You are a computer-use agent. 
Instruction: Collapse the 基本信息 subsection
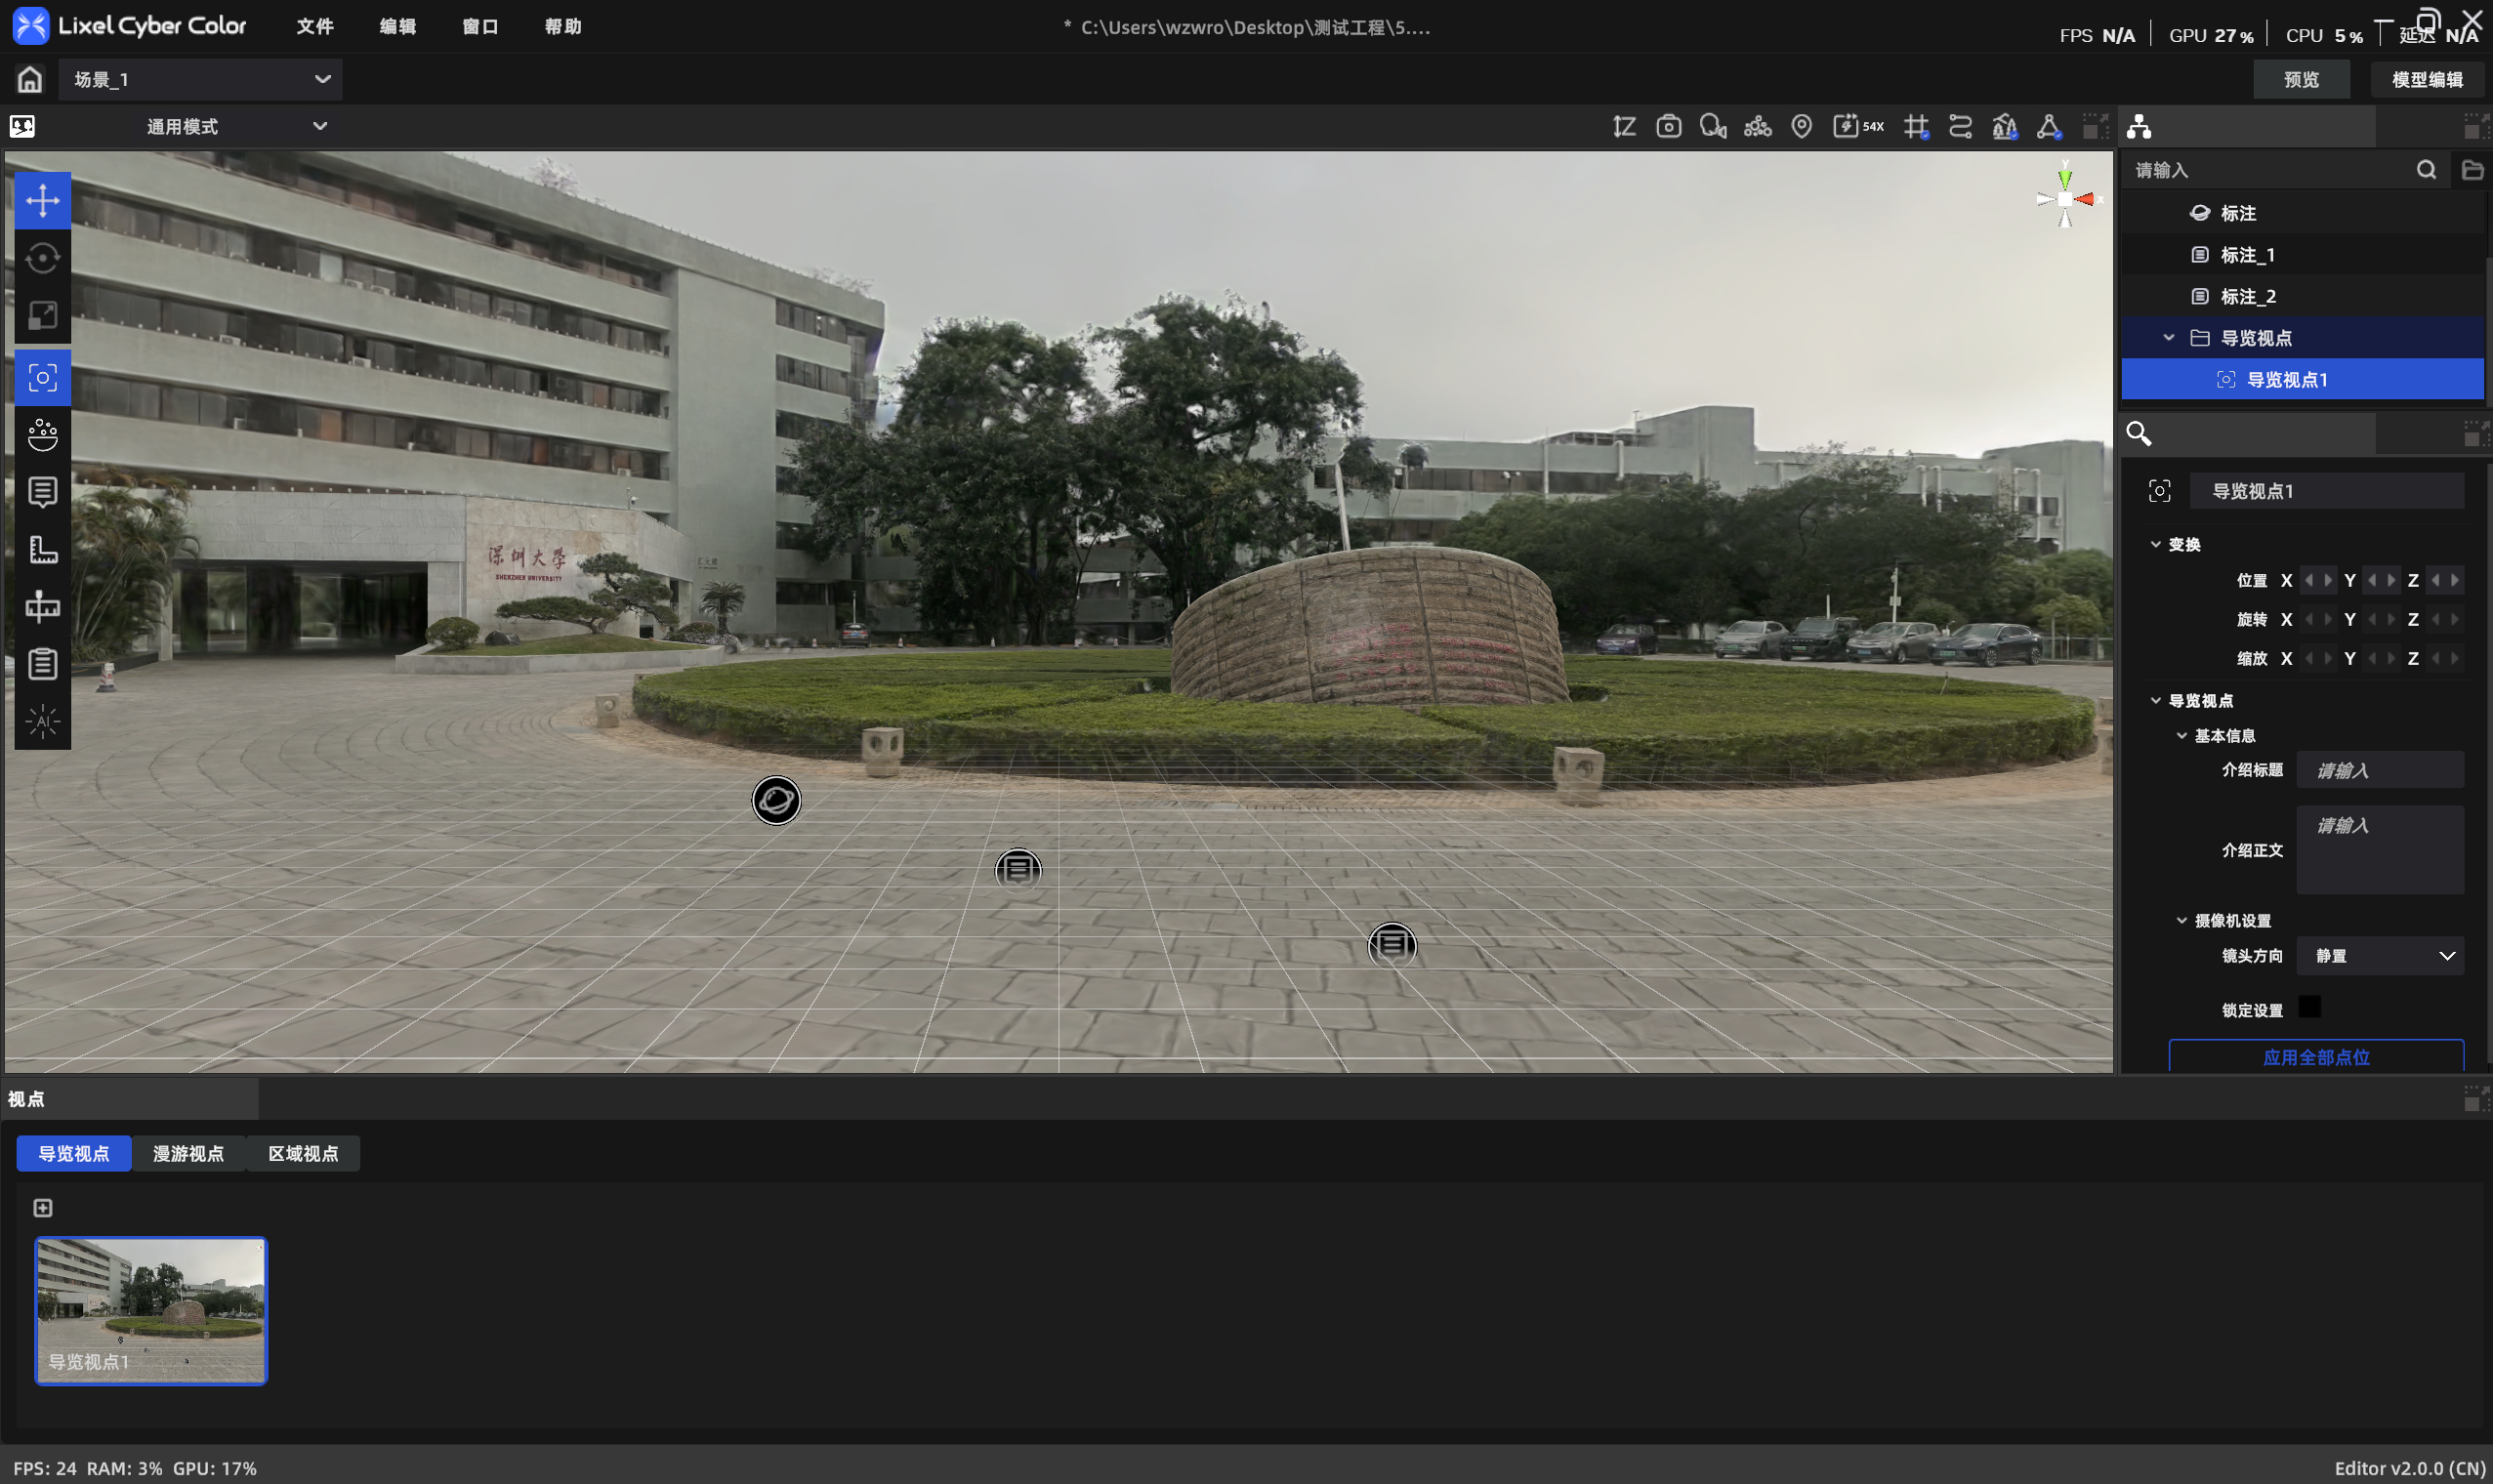[2181, 736]
